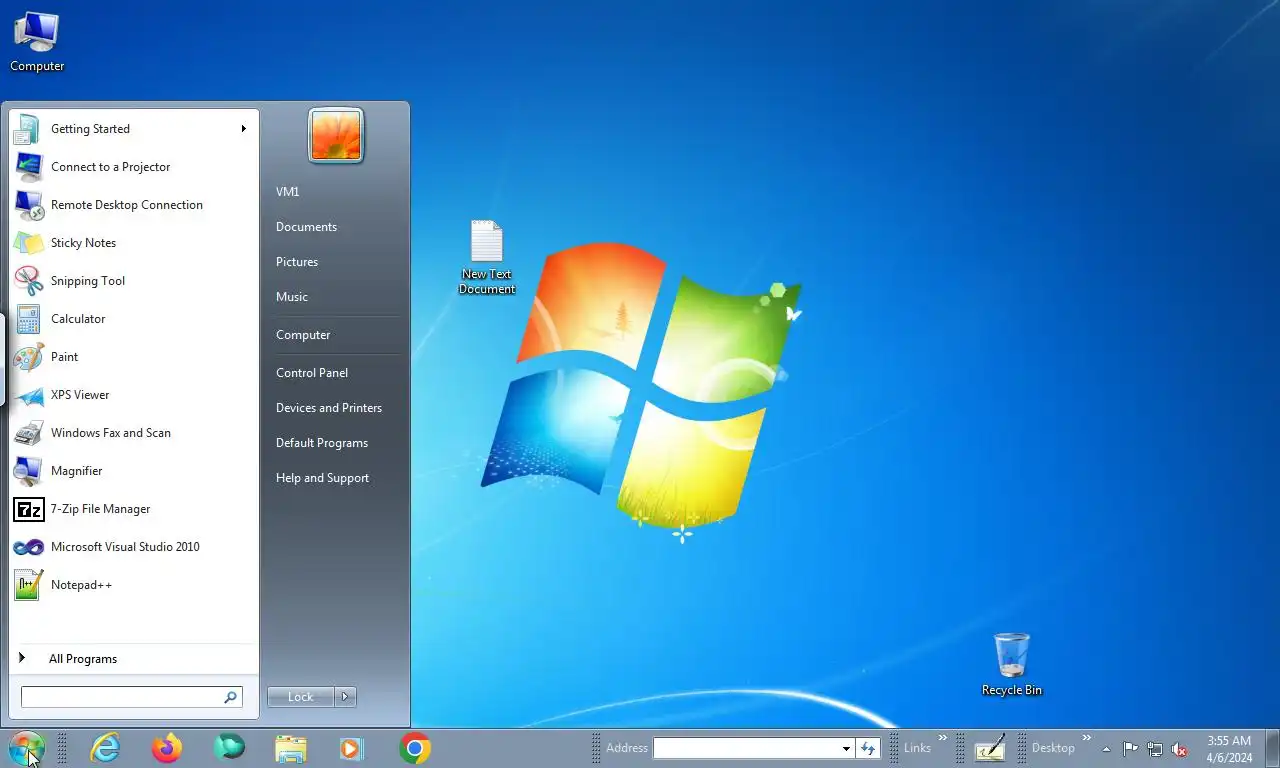This screenshot has width=1280, height=768.
Task: Click the Getting Started icon
Action: click(x=28, y=129)
